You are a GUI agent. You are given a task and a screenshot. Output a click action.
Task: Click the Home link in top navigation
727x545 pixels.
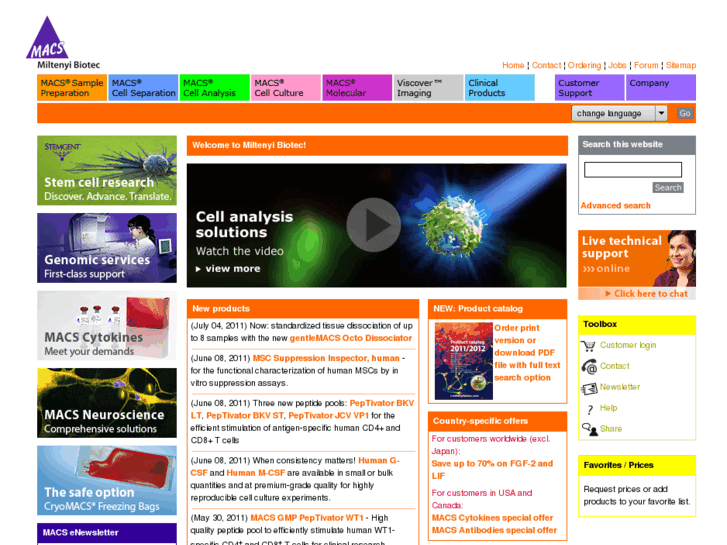(x=513, y=65)
